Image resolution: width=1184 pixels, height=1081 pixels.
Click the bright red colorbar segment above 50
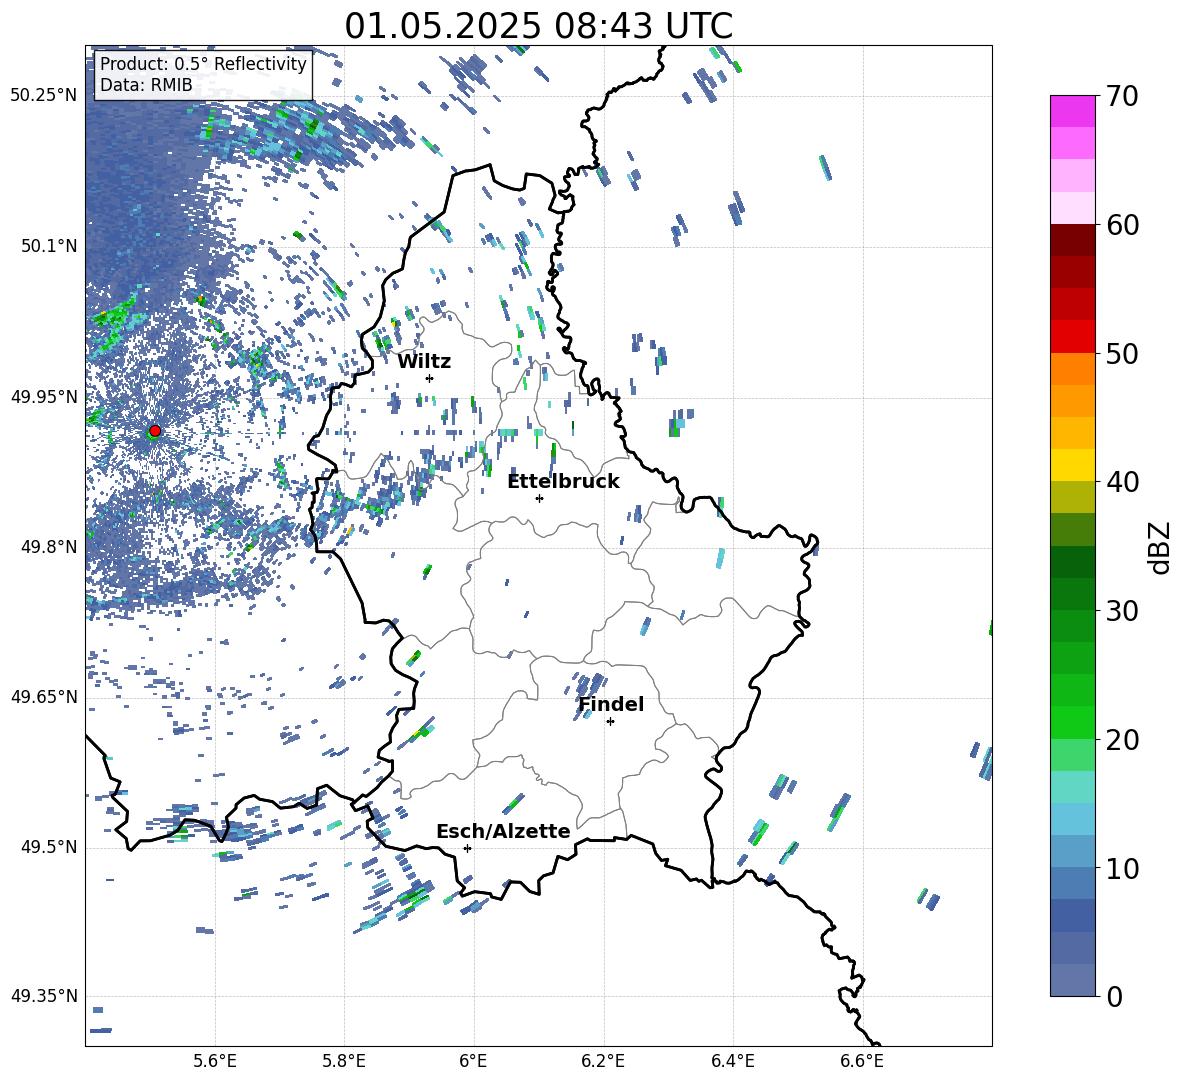point(1072,337)
